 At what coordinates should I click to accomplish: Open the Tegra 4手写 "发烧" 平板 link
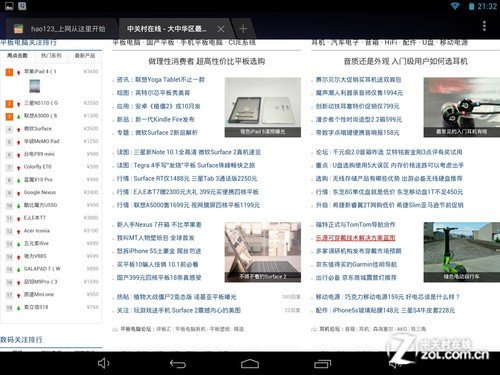coord(165,165)
